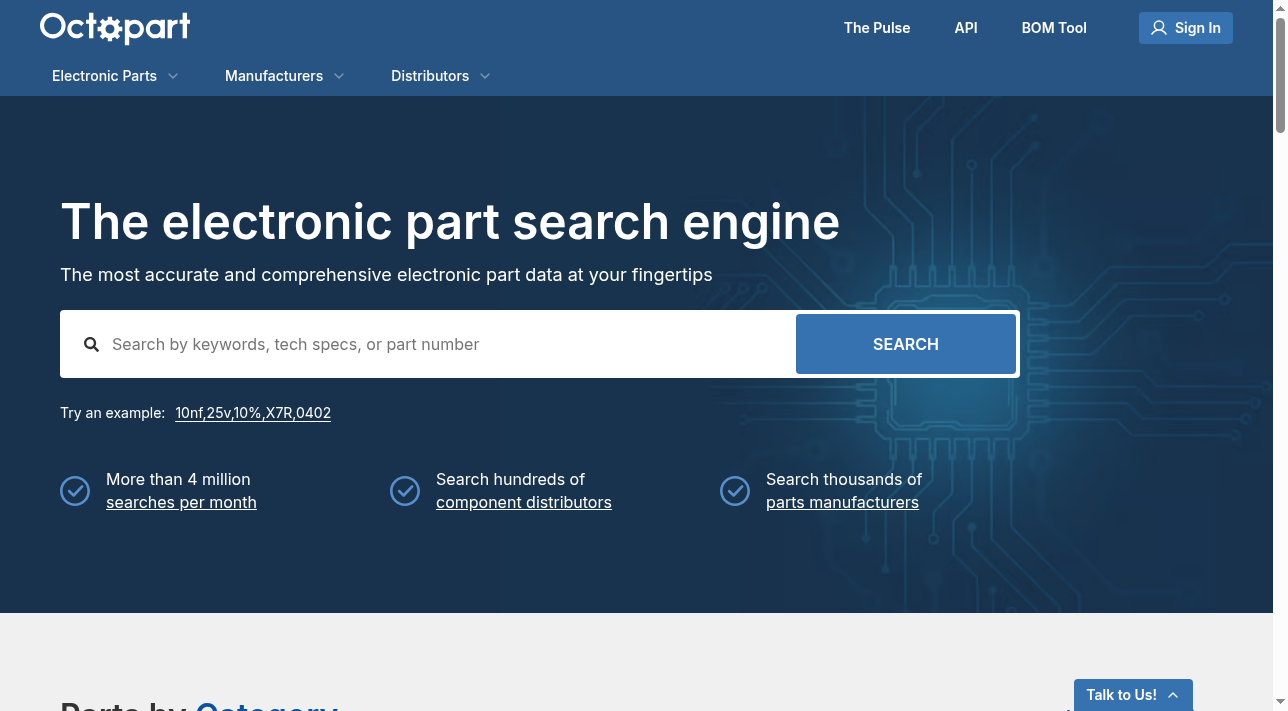The image size is (1288, 711).
Task: Open the Octopart logo home link
Action: (x=115, y=27)
